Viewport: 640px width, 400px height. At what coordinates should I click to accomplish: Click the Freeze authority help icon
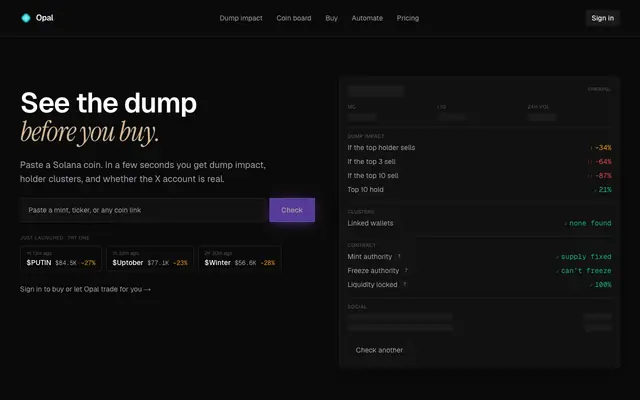(406, 270)
